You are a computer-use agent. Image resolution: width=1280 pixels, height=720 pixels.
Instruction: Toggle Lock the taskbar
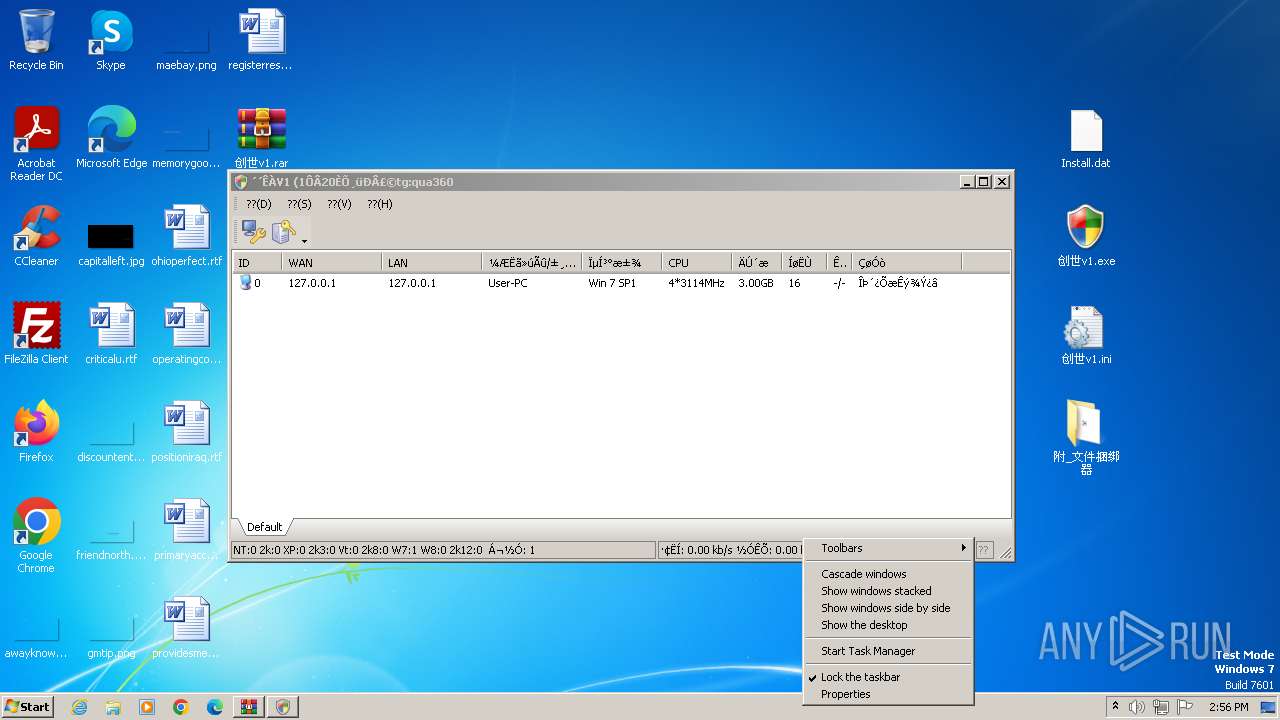[888, 677]
